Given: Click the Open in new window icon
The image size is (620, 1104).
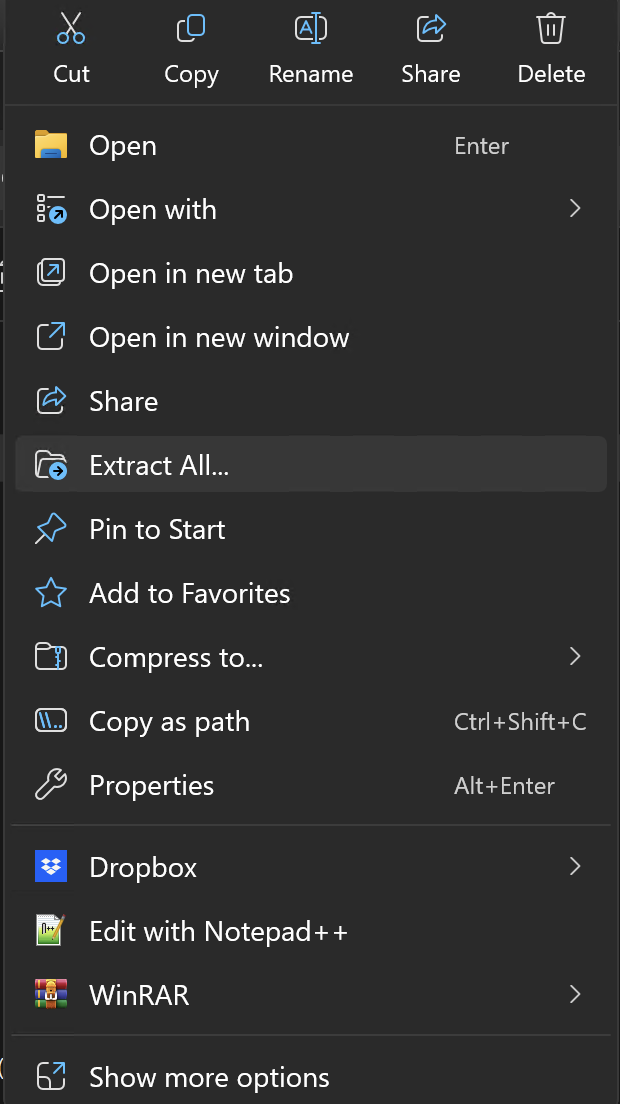Looking at the screenshot, I should [x=51, y=337].
